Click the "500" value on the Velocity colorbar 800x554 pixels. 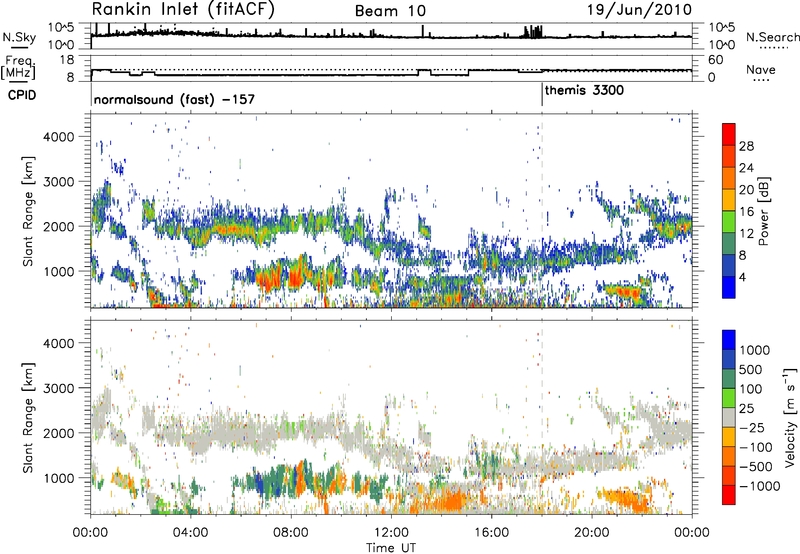click(x=751, y=369)
